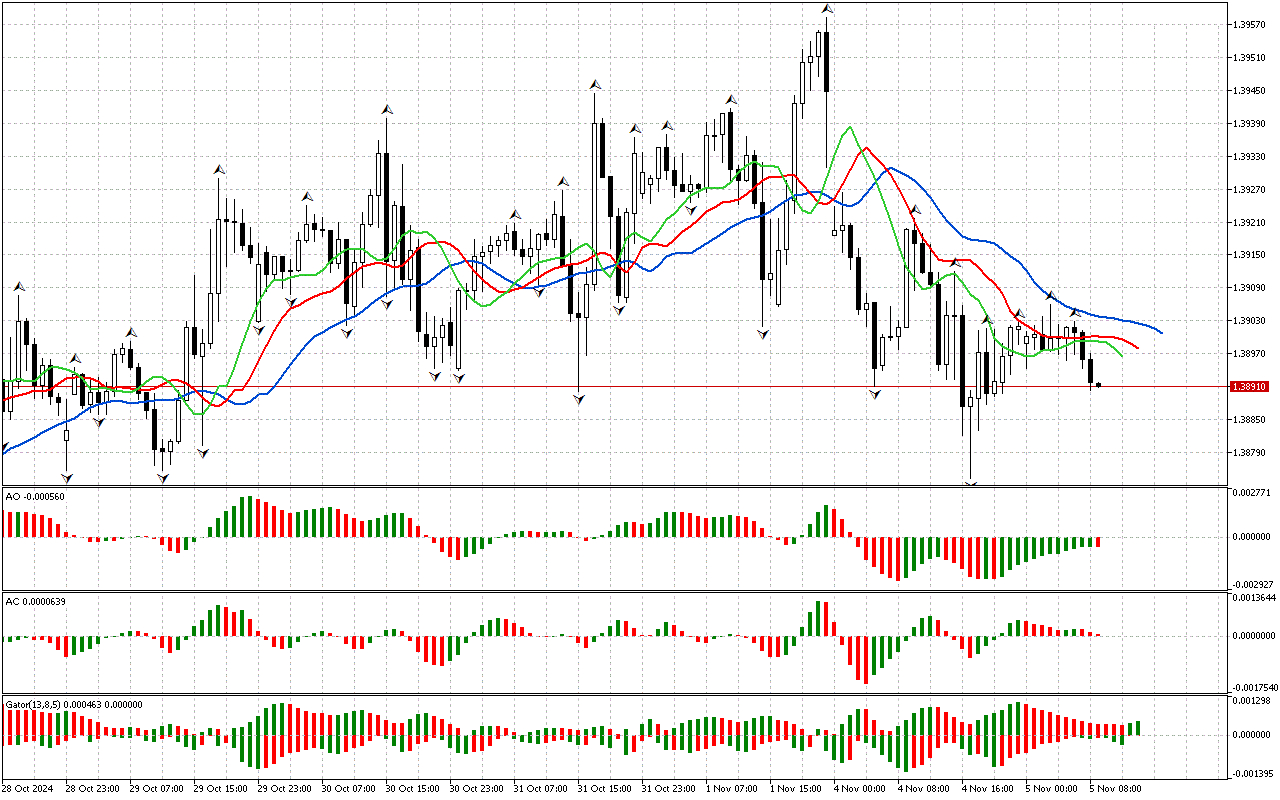The height and width of the screenshot is (800, 1280).
Task: Select the 4 Nov 08:00 time label
Action: pyautogui.click(x=924, y=789)
